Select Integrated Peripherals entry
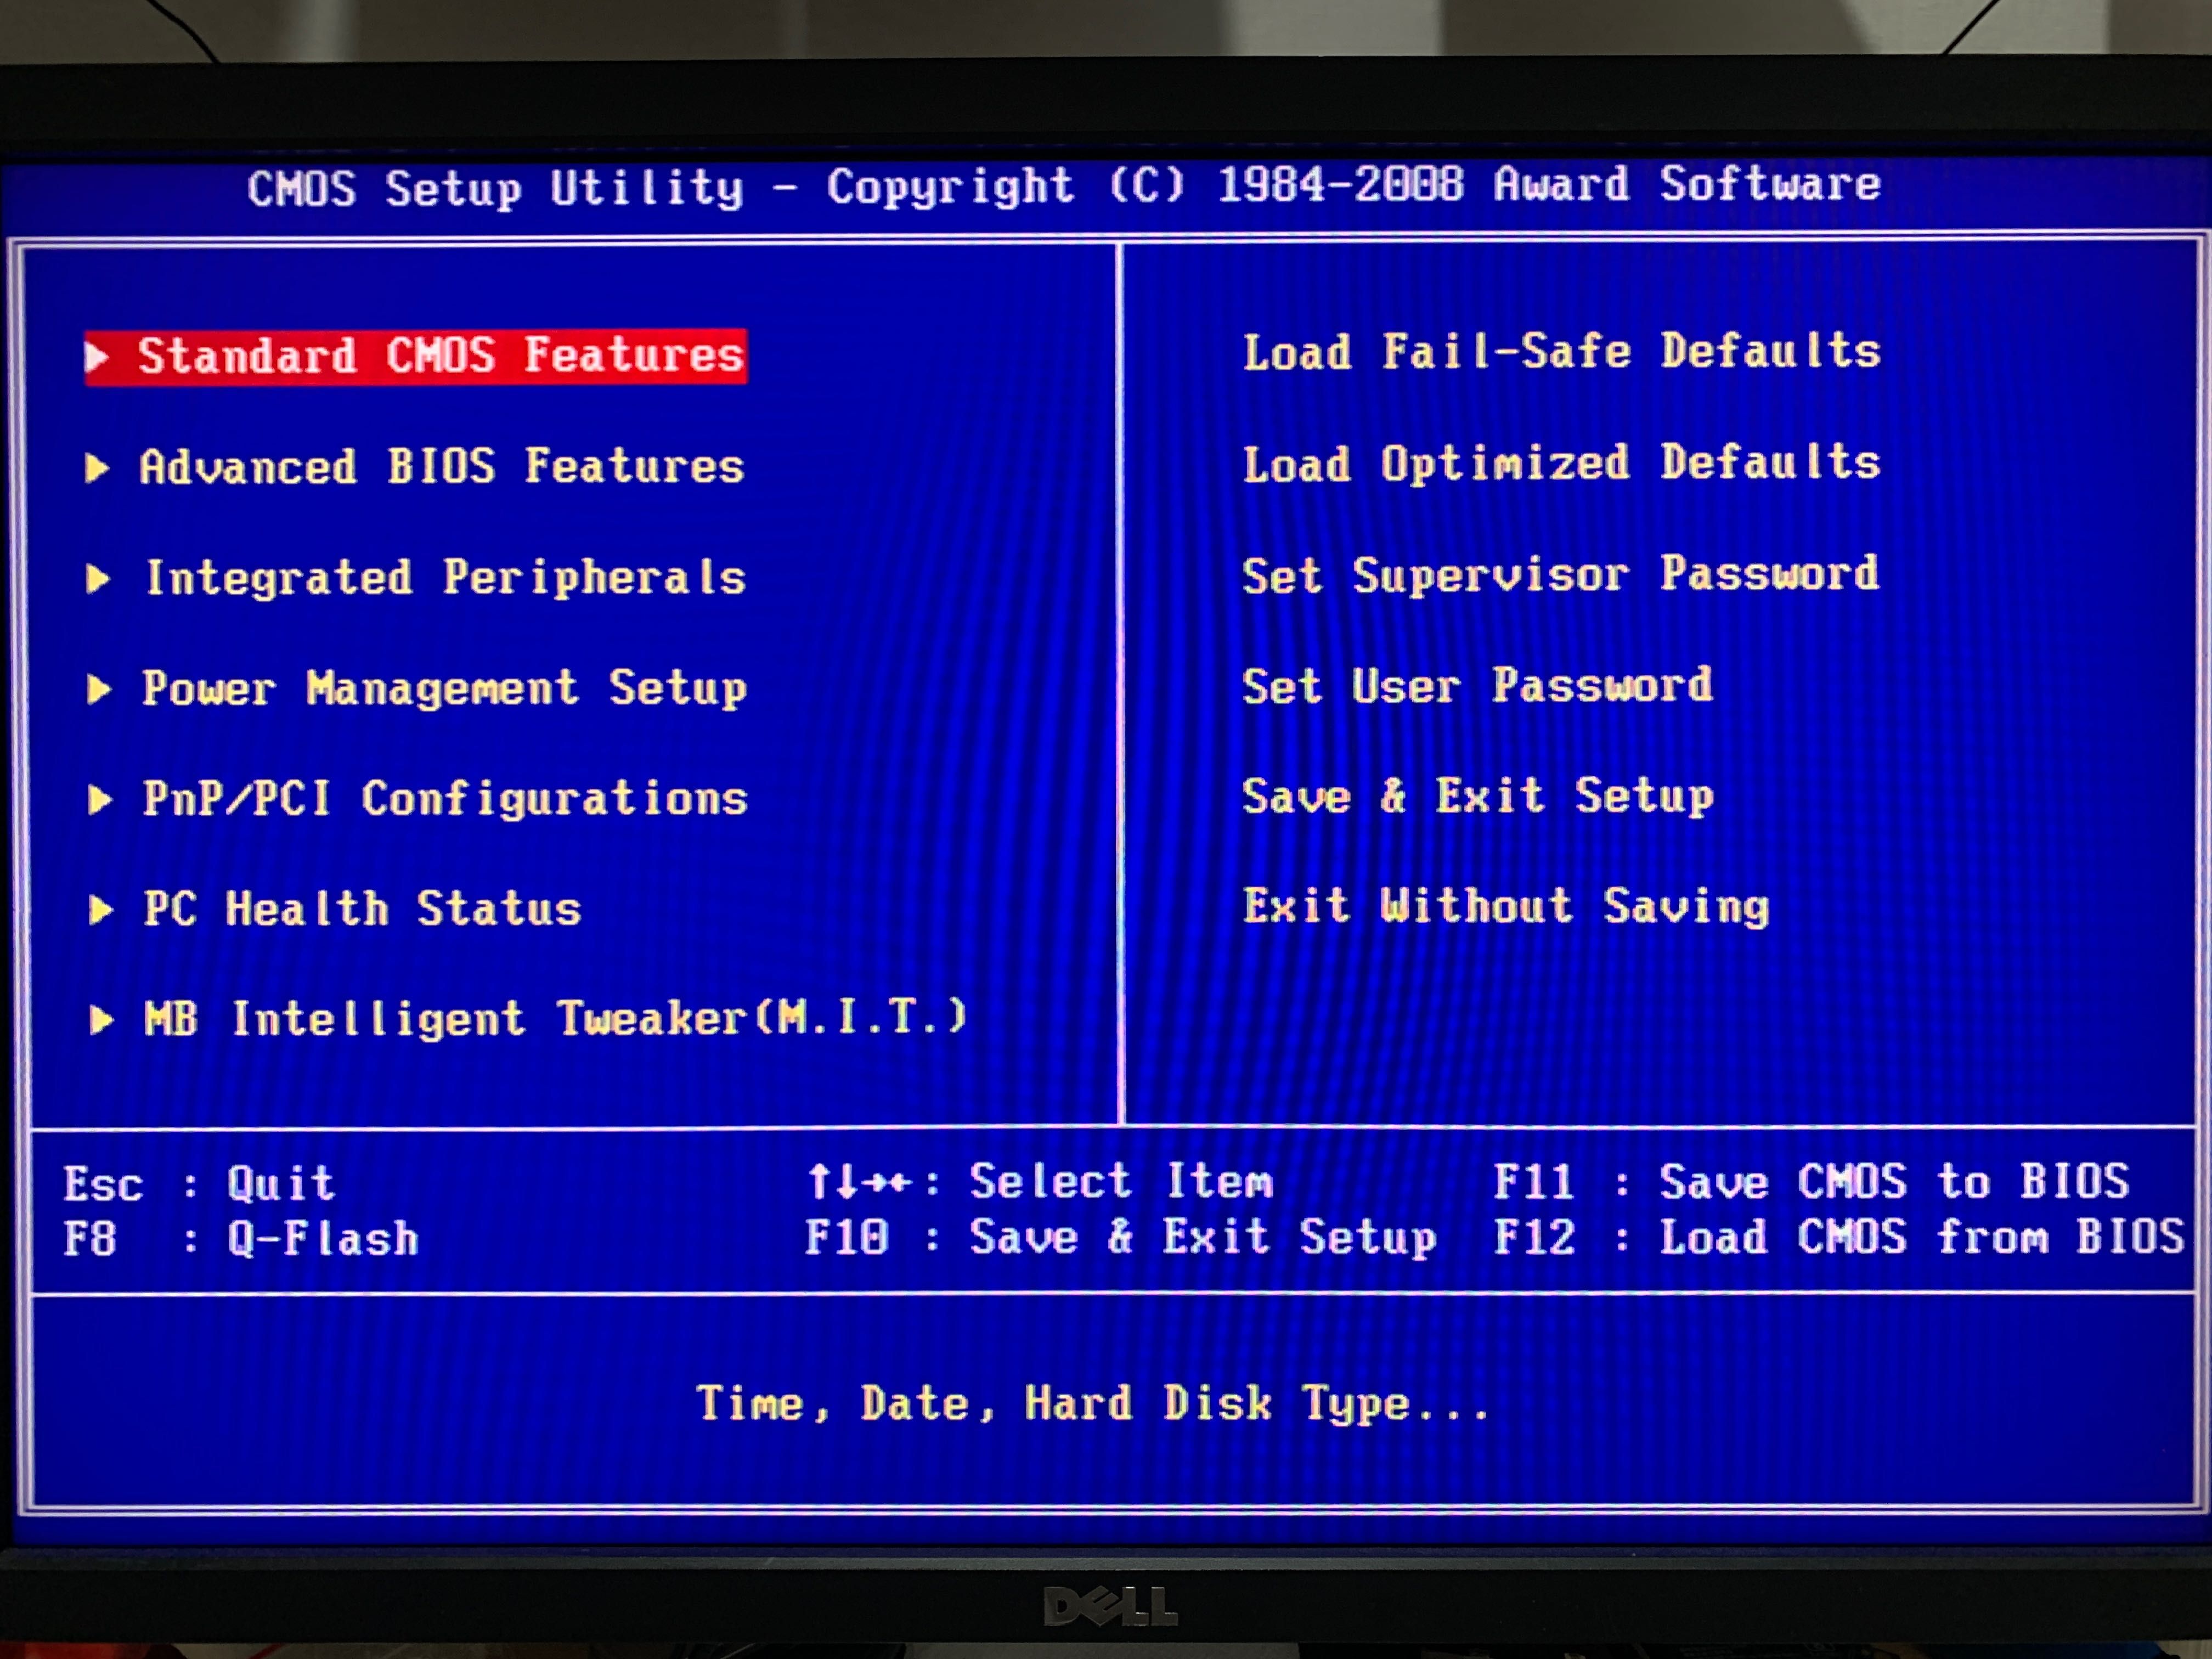This screenshot has height=1659, width=2212. coord(445,578)
